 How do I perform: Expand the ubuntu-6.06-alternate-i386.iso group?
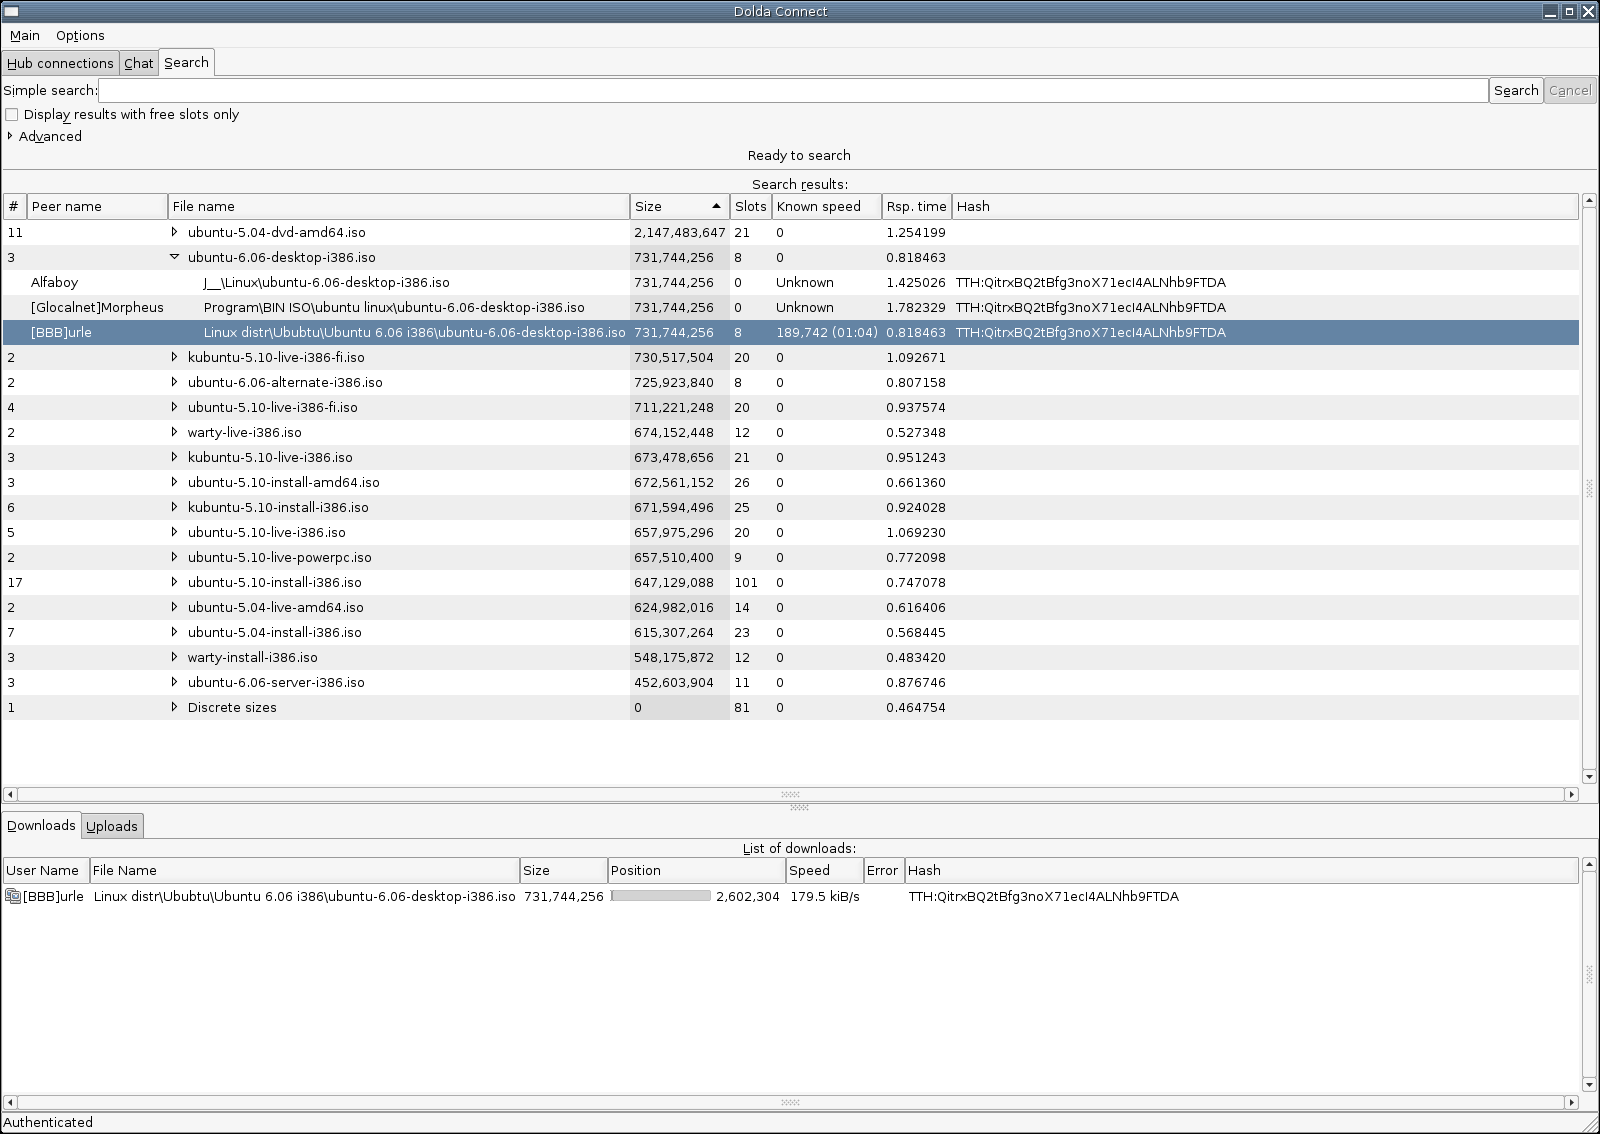click(174, 382)
